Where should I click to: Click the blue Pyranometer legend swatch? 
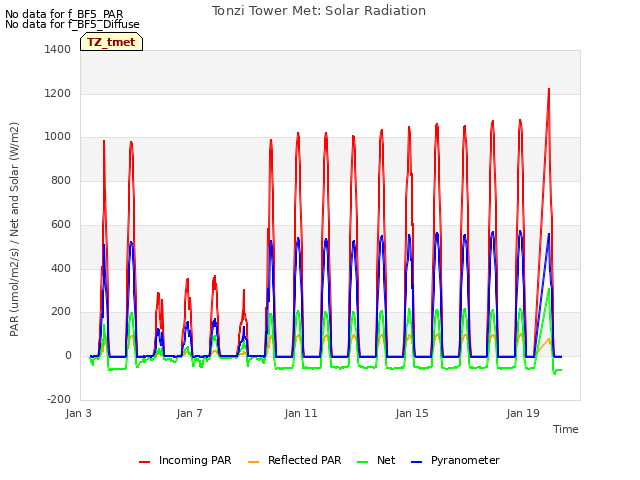[416, 462]
